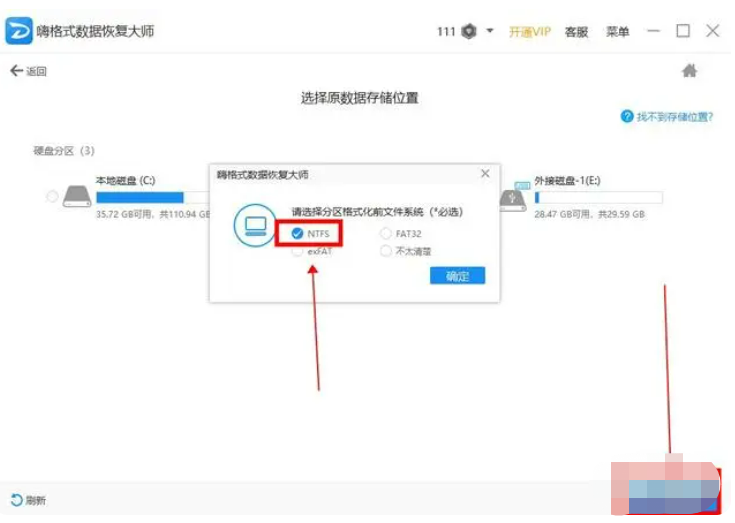Open 客服 customer service
The height and width of the screenshot is (523, 735).
click(x=577, y=32)
